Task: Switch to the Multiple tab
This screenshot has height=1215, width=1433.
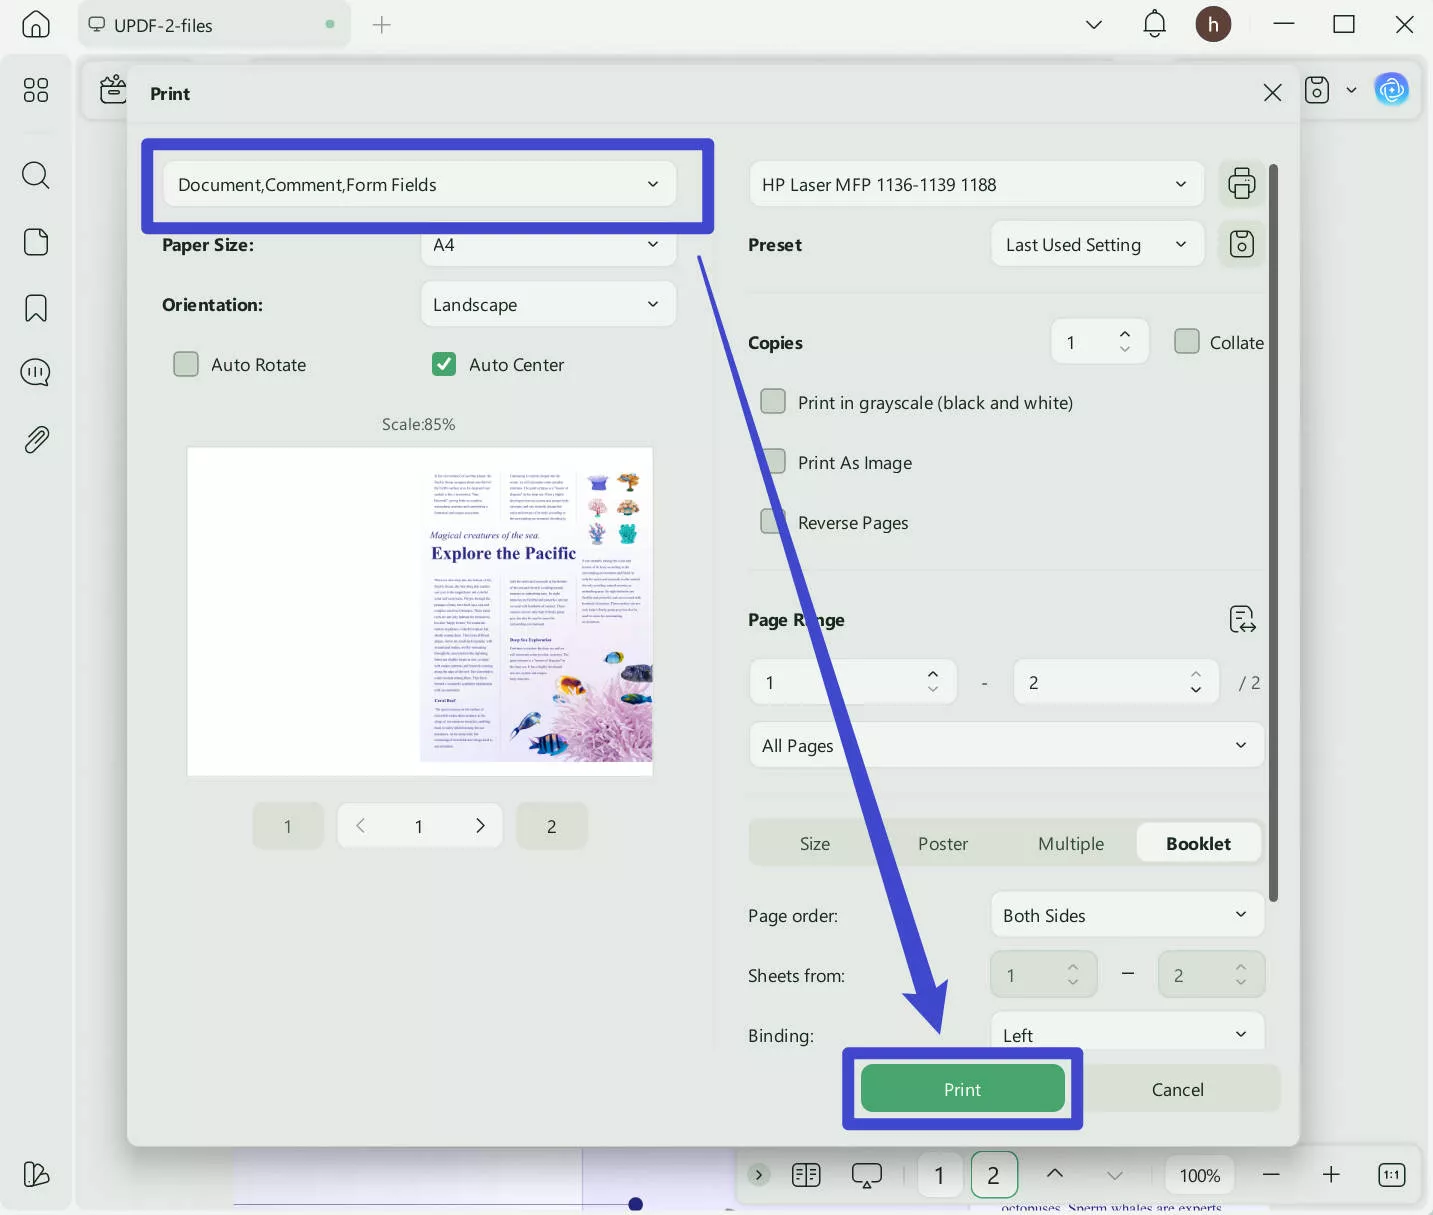Action: (1071, 843)
